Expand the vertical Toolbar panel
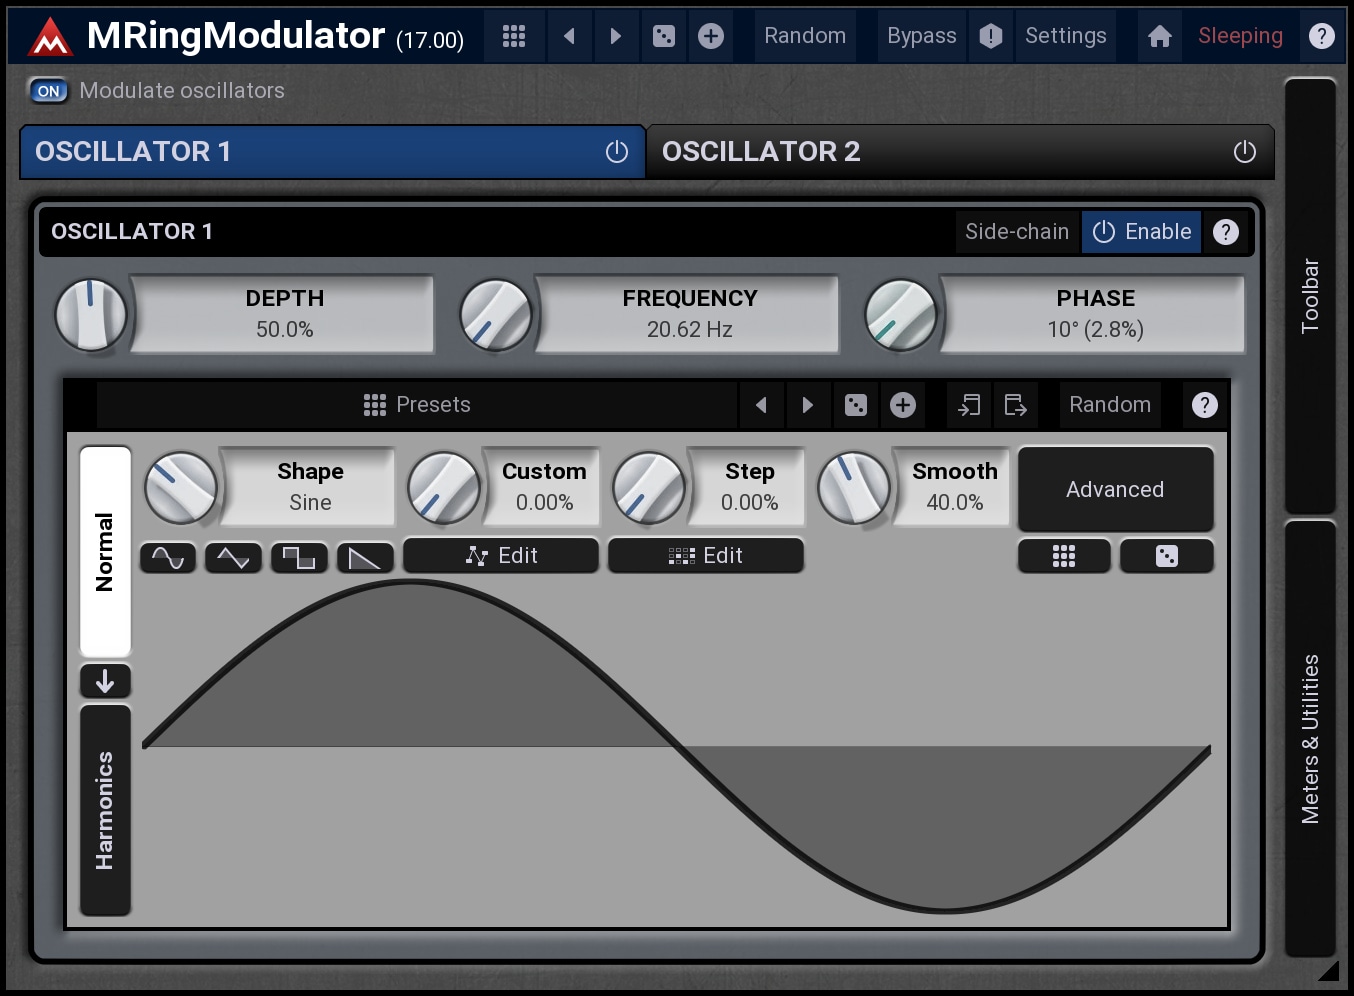Image resolution: width=1354 pixels, height=996 pixels. click(1310, 295)
